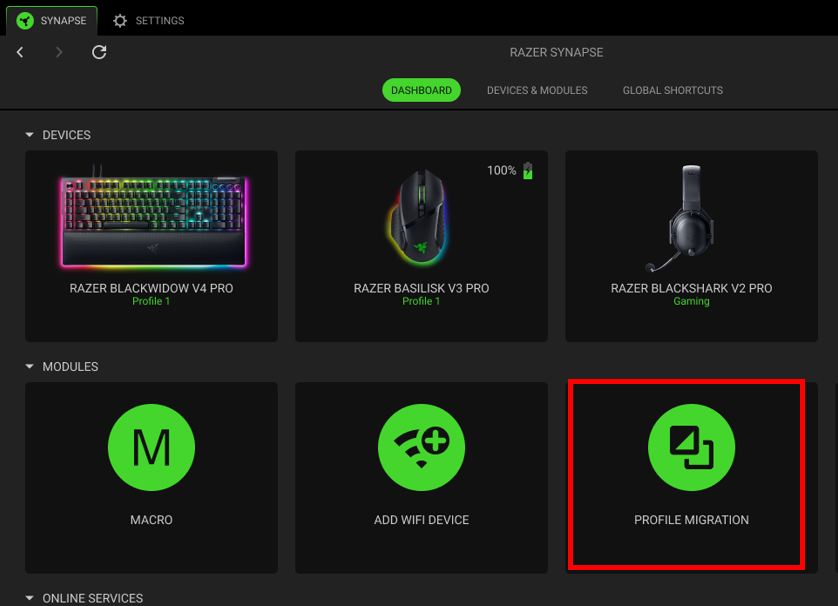838x606 pixels.
Task: Open the Global Shortcuts tab
Action: pyautogui.click(x=672, y=90)
